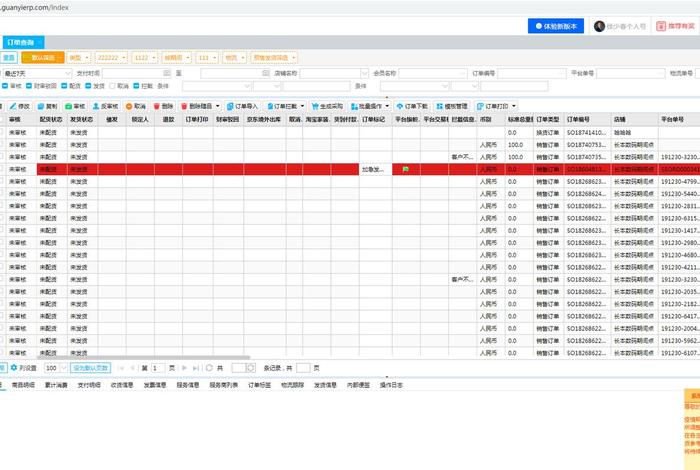Screen dimensions: 700x470
Task: Switch to the 操作日志 tab
Action: (390, 384)
